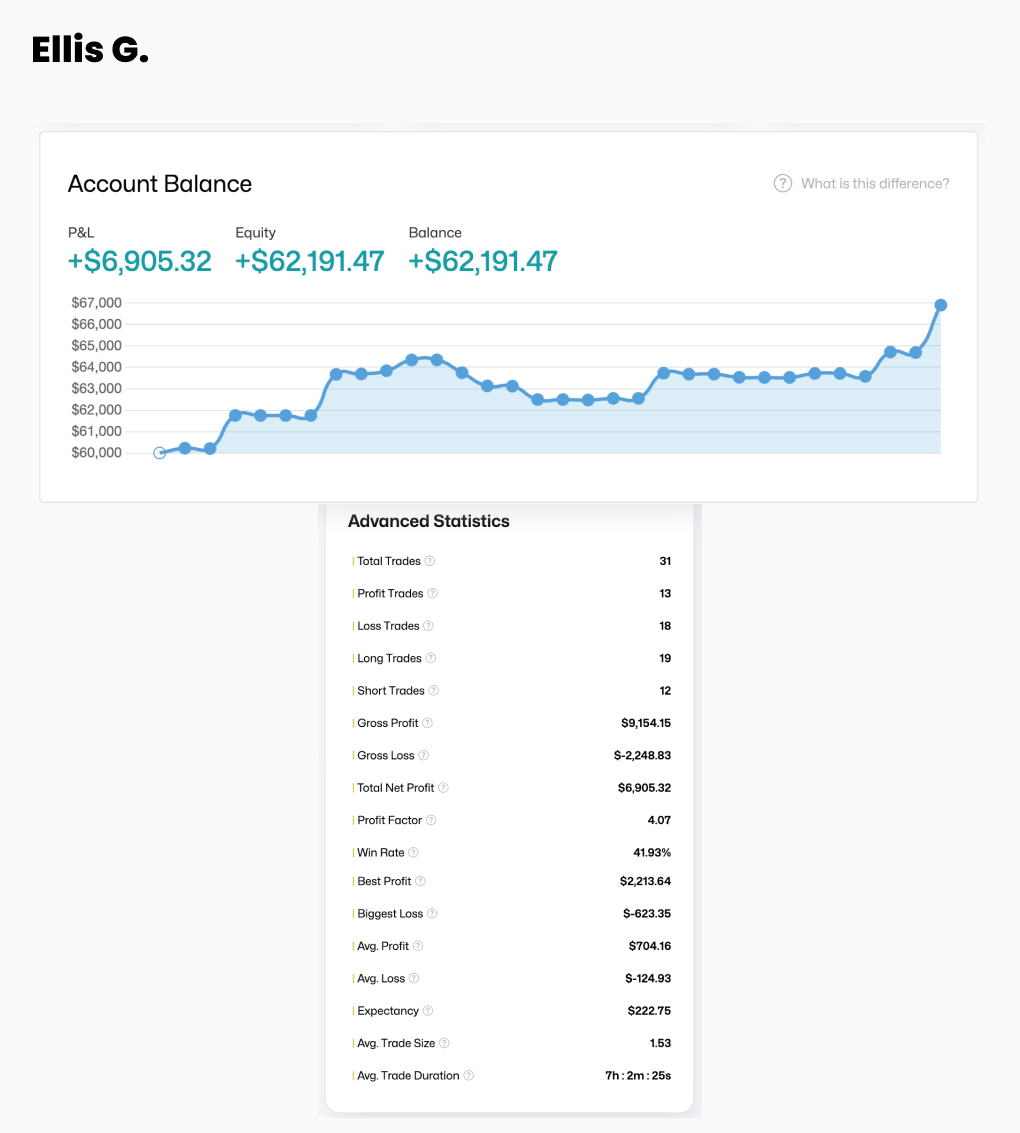Click the Total Net Profit help icon
1020x1133 pixels.
coord(443,788)
